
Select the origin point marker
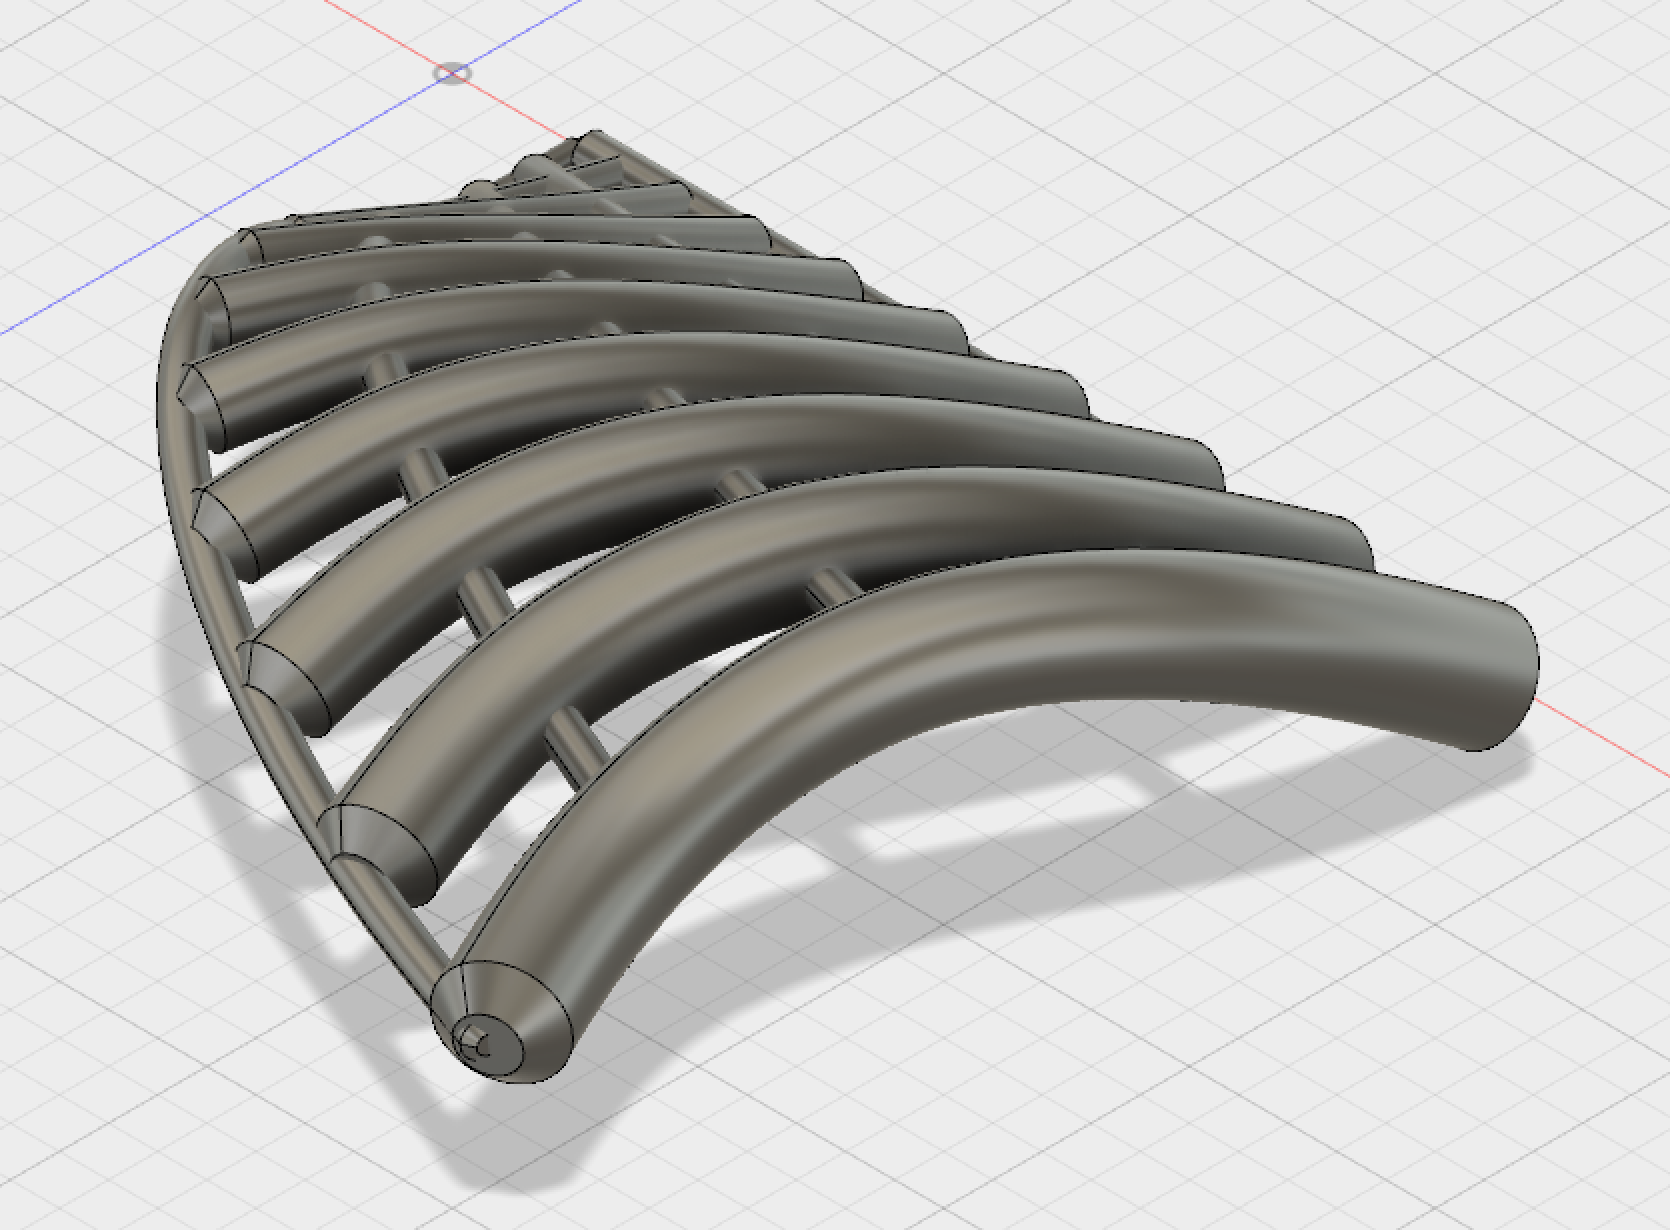tap(453, 72)
